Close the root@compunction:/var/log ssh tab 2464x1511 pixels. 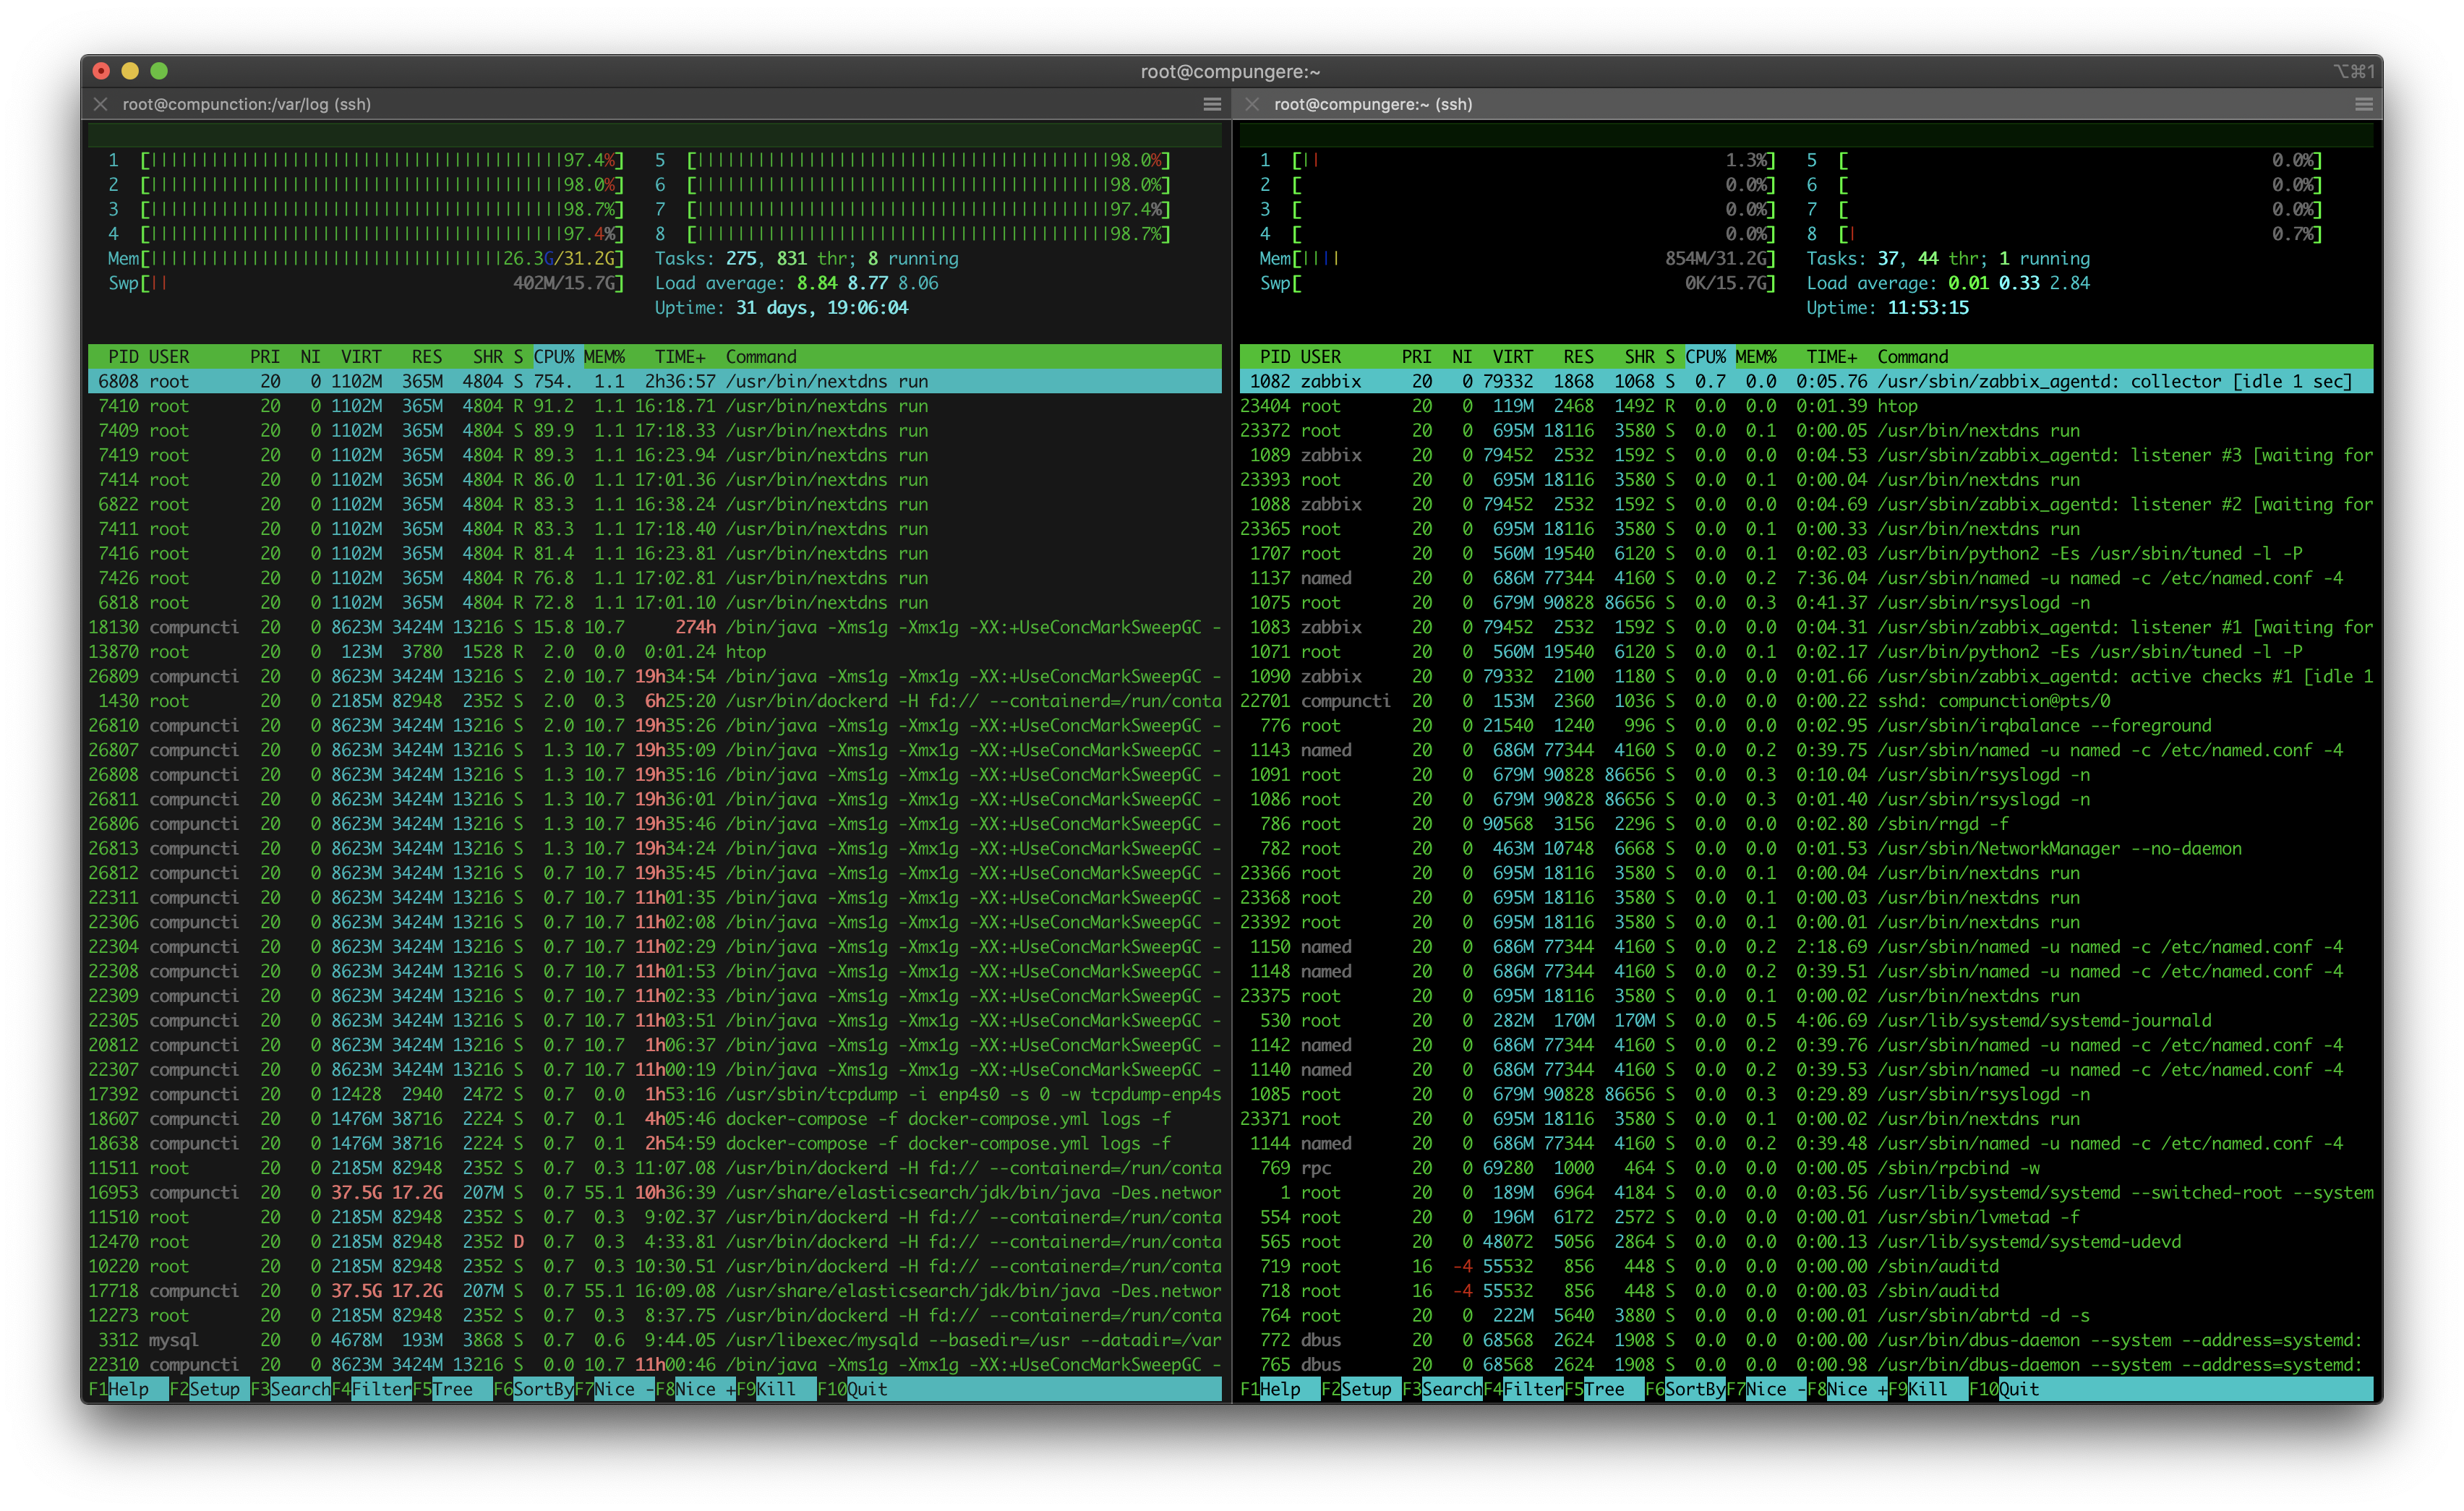pyautogui.click(x=100, y=104)
